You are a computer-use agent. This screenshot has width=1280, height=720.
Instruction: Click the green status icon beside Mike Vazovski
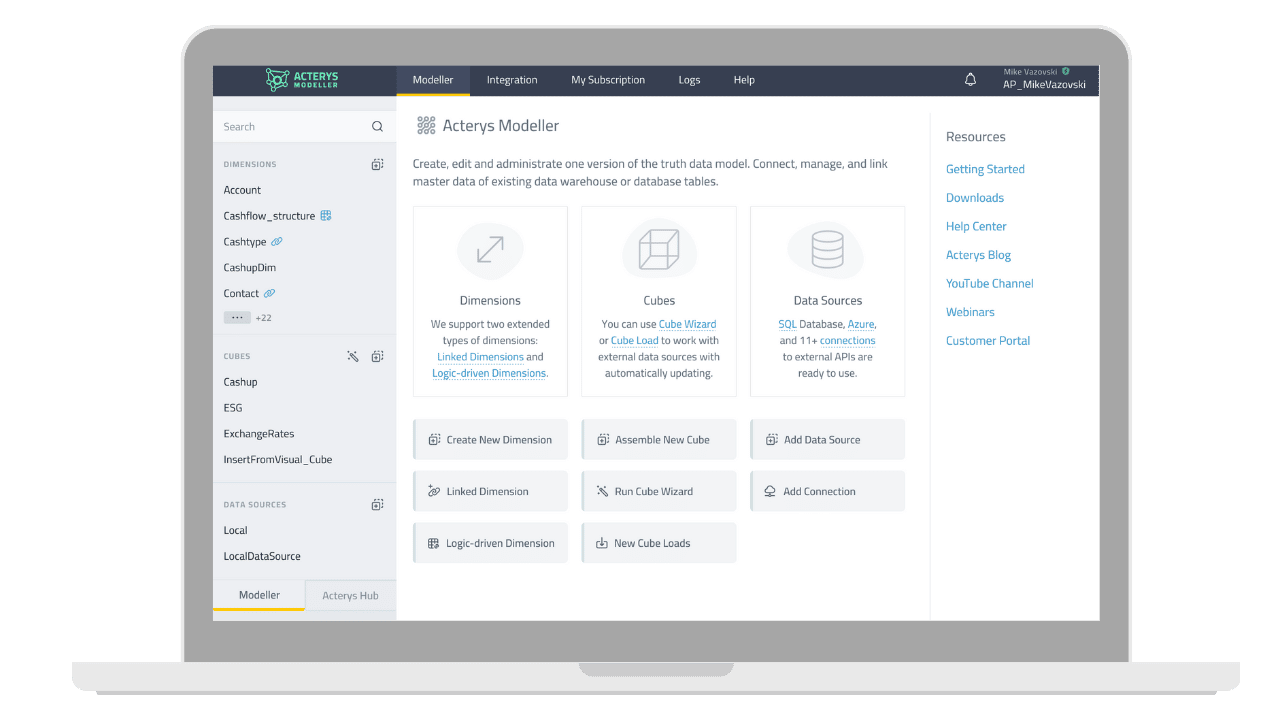click(x=1066, y=71)
